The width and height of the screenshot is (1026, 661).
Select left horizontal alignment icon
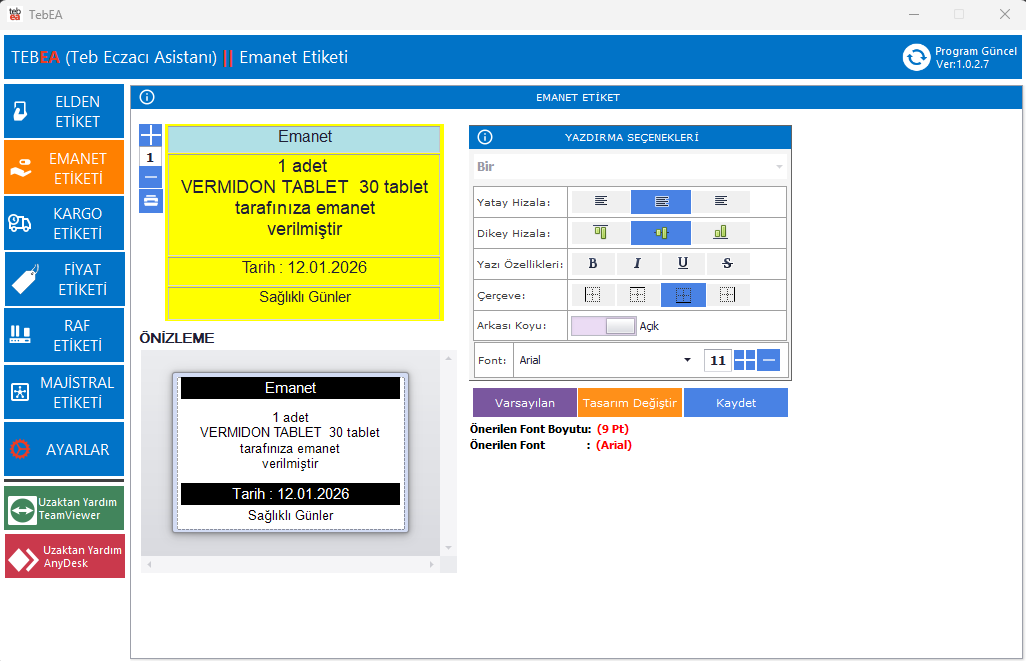tap(600, 202)
